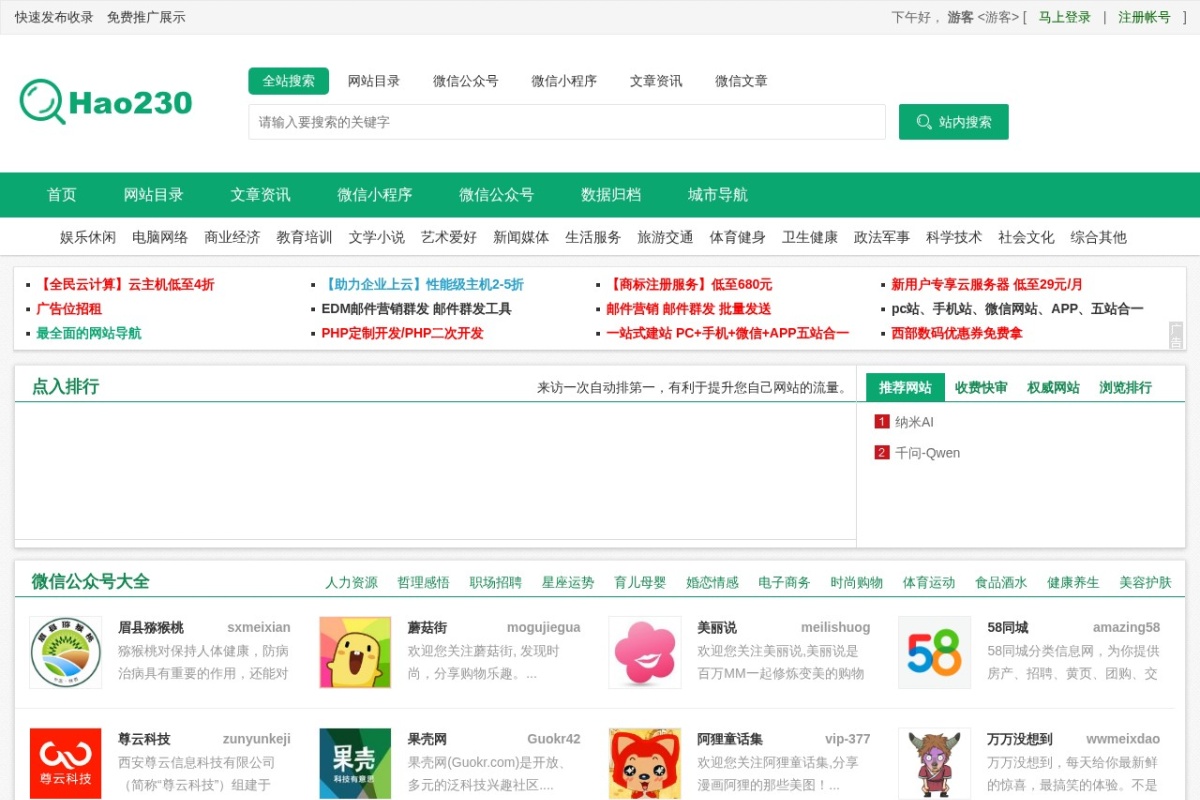1200x800 pixels.
Task: Click the 马上登录 login link
Action: pos(1064,17)
